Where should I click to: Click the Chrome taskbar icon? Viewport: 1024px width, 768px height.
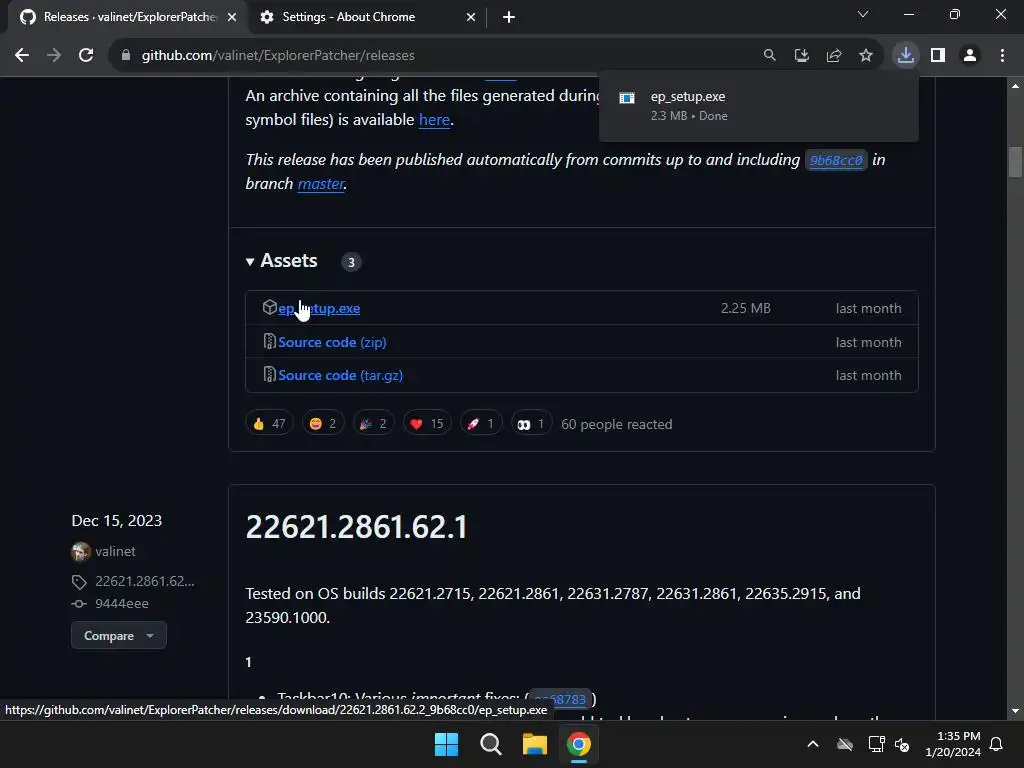(x=579, y=744)
